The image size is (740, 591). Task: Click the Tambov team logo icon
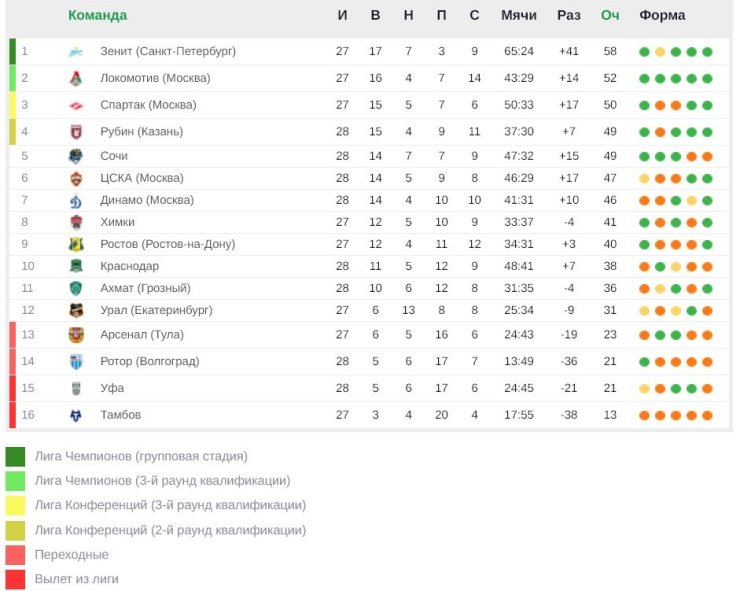click(76, 415)
